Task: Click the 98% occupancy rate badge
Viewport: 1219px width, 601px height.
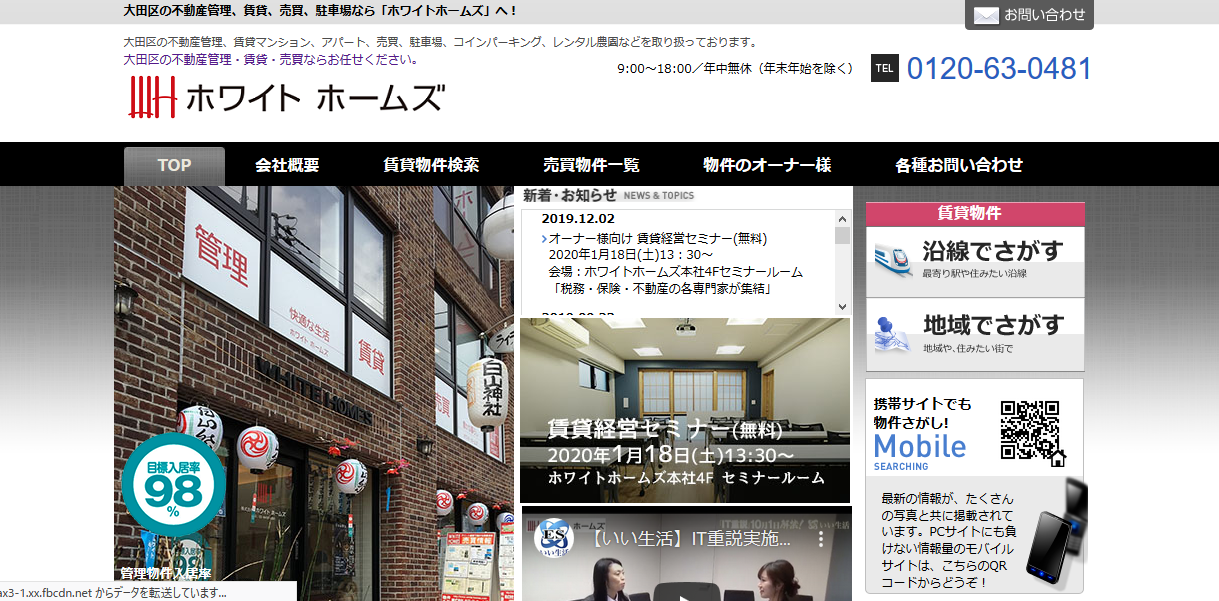Action: click(172, 484)
